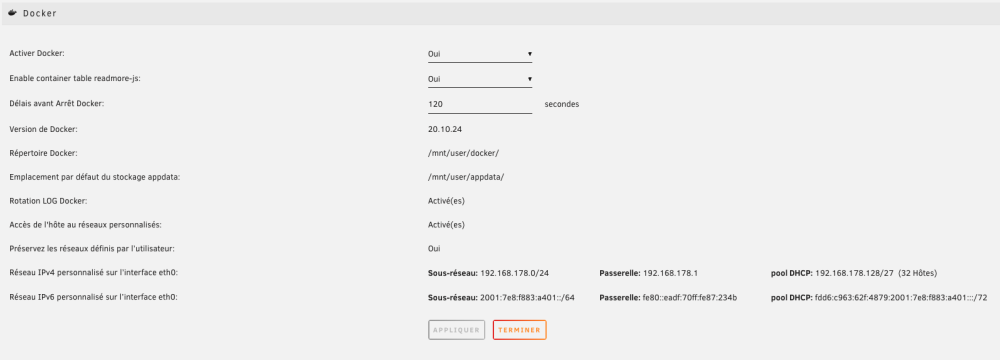Click Emplacement par défaut du stockage appdata label
This screenshot has width=1000, height=360.
(95, 177)
